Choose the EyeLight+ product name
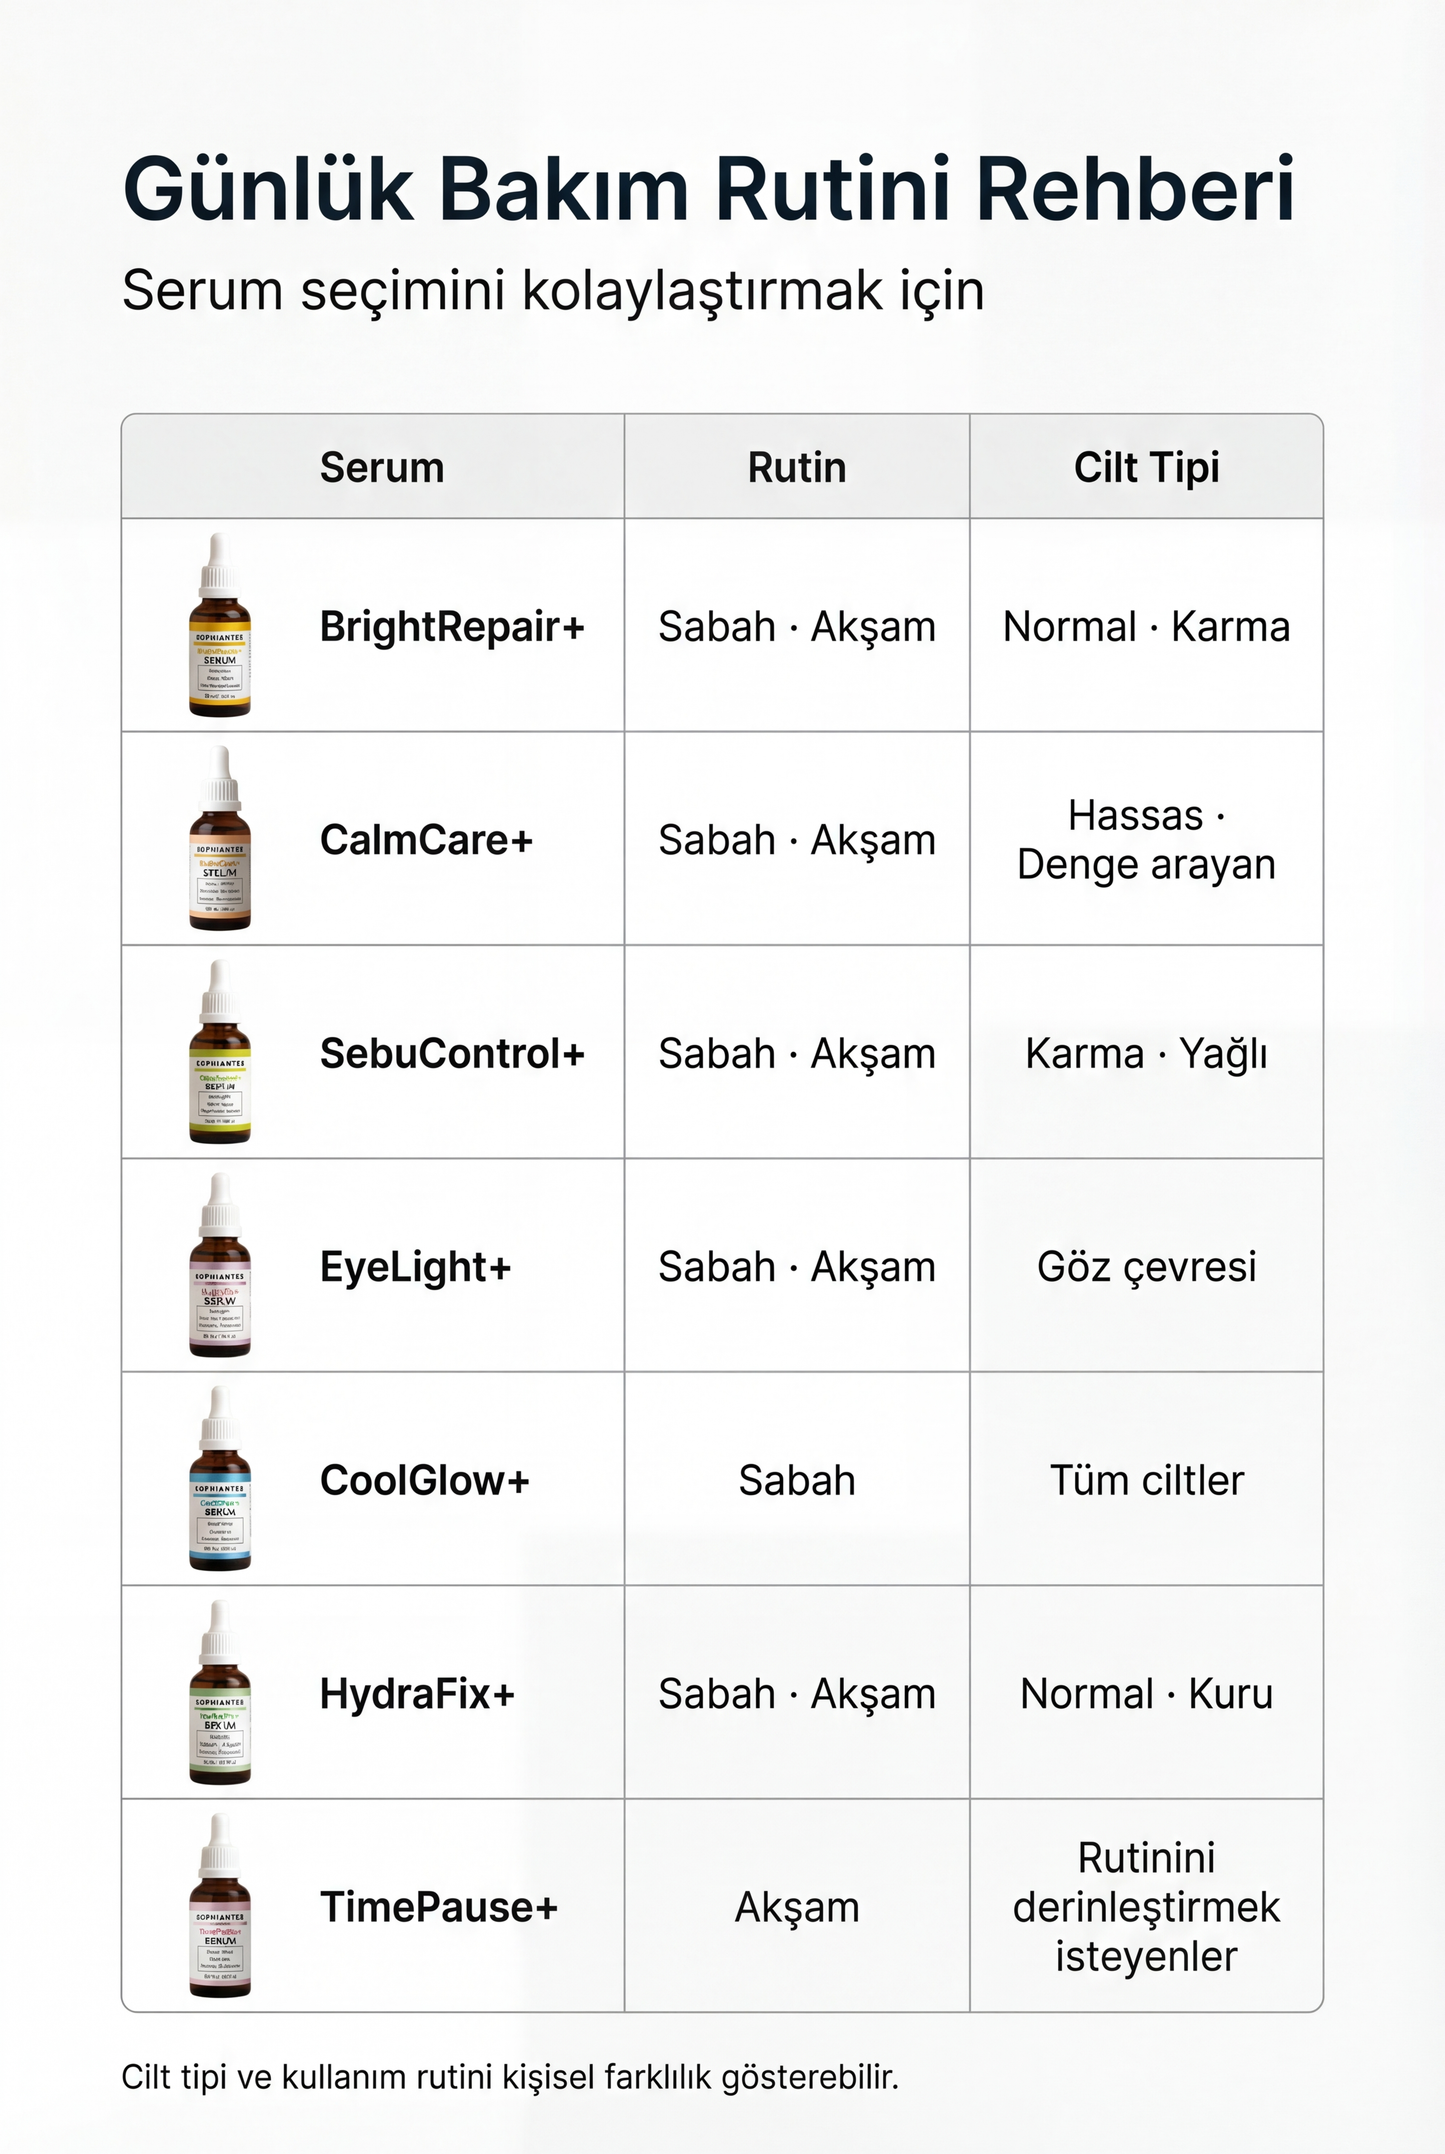 pyautogui.click(x=415, y=1267)
